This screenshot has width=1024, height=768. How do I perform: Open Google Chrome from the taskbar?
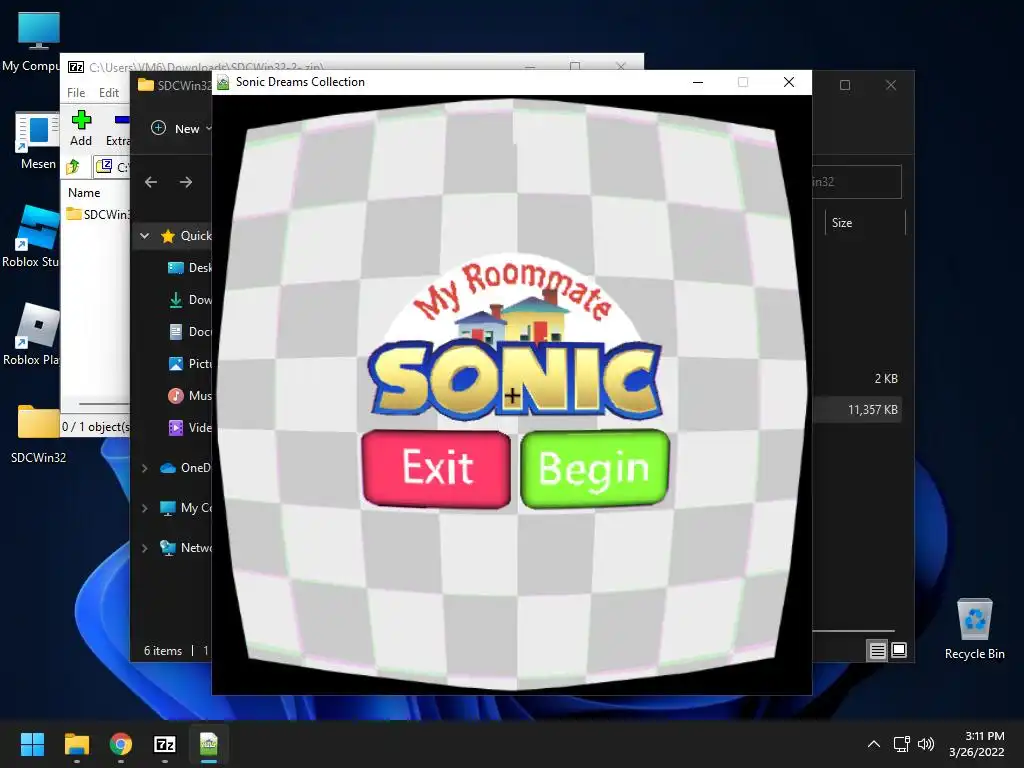click(121, 744)
